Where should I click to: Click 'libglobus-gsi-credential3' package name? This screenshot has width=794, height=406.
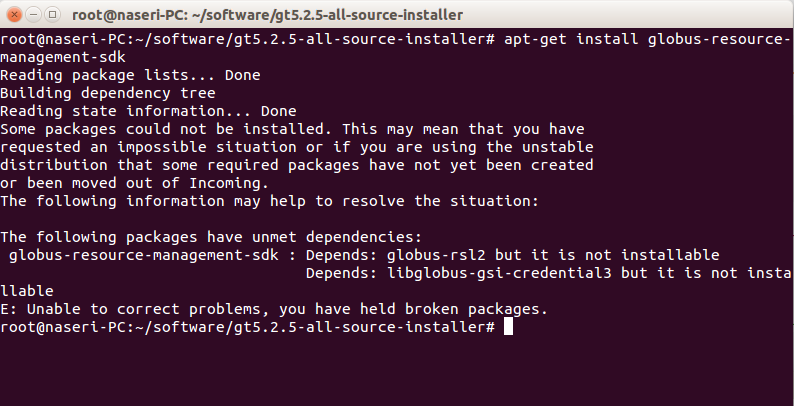pyautogui.click(x=499, y=273)
